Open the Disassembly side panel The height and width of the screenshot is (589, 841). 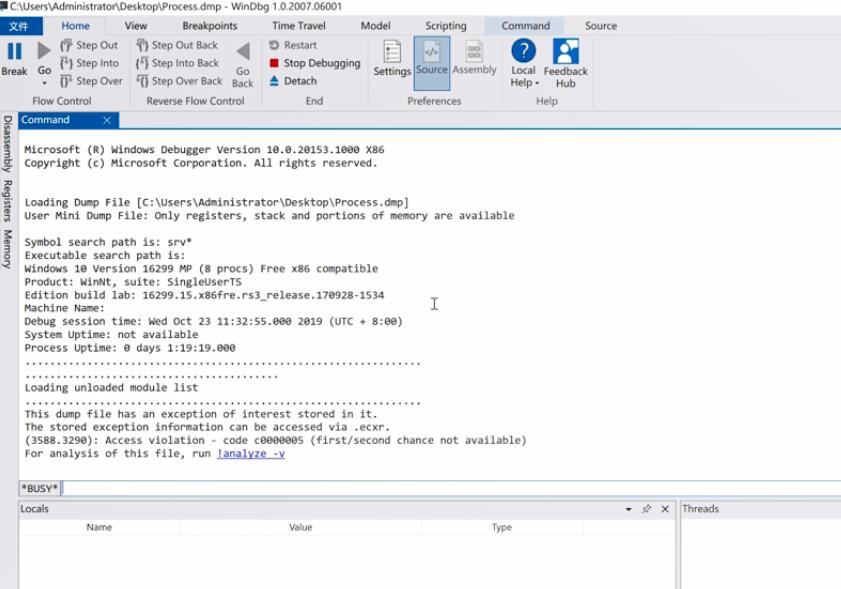pyautogui.click(x=8, y=144)
